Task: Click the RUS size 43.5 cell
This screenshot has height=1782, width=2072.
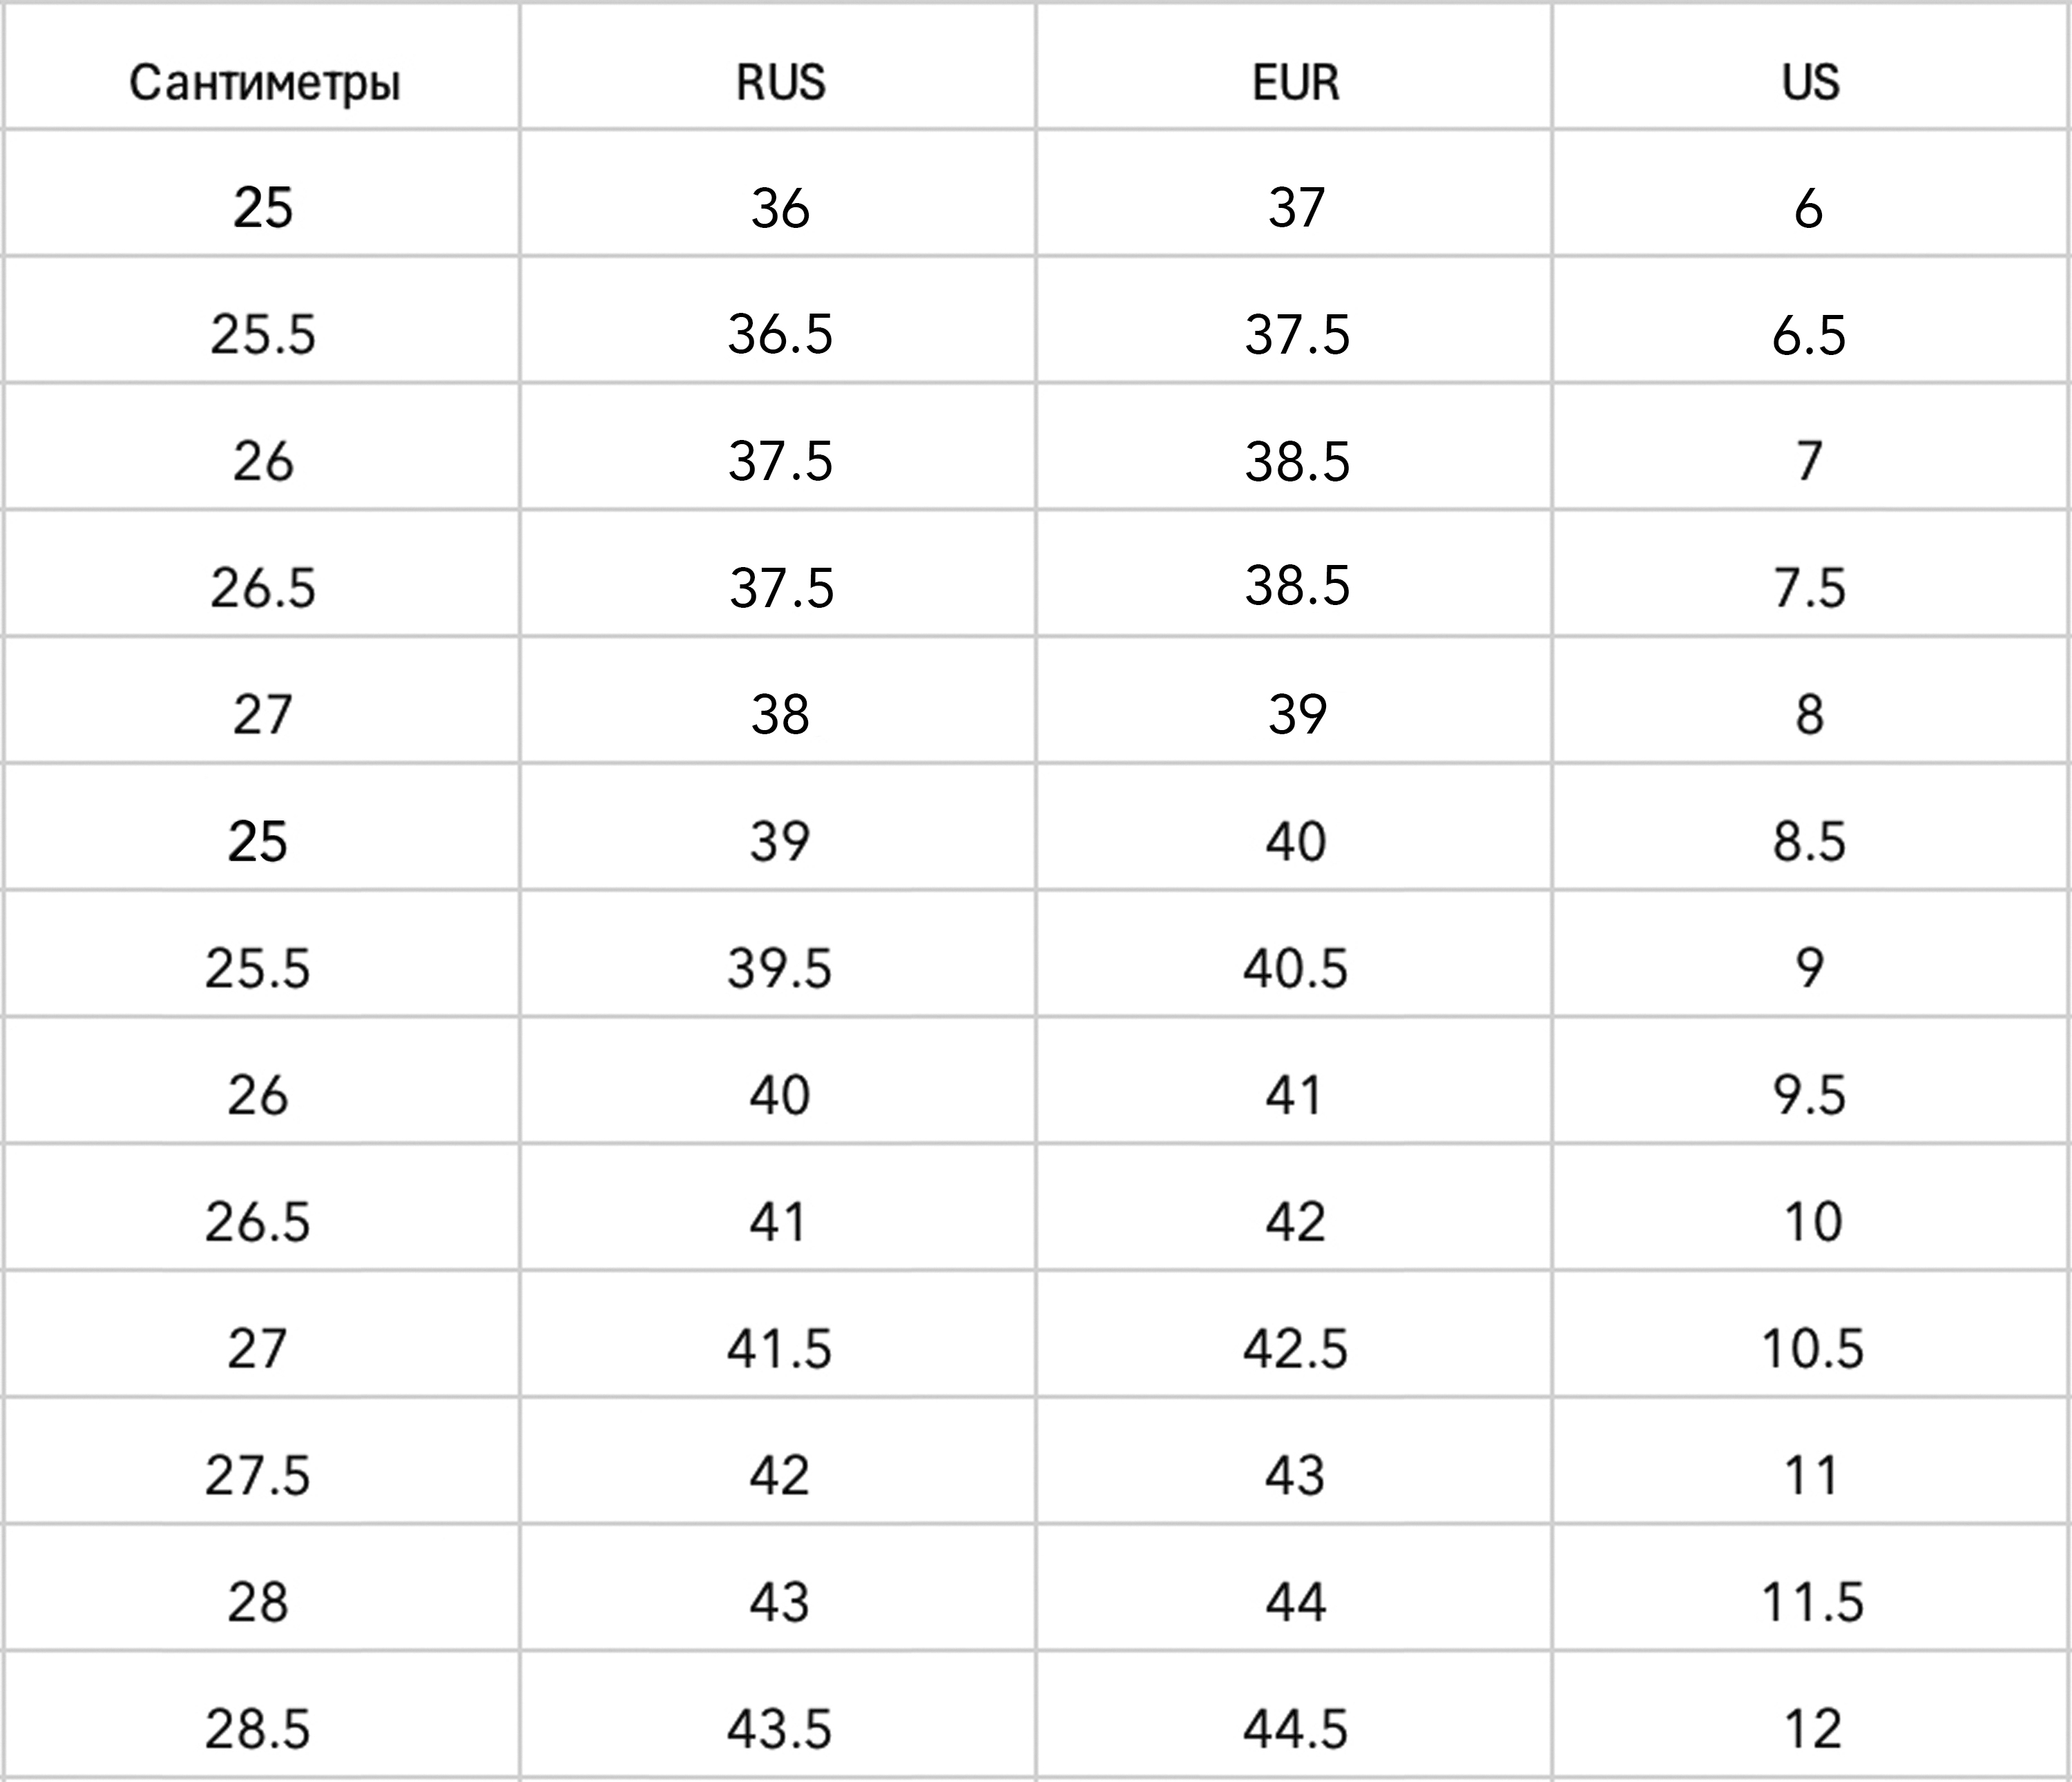Action: pos(779,1730)
